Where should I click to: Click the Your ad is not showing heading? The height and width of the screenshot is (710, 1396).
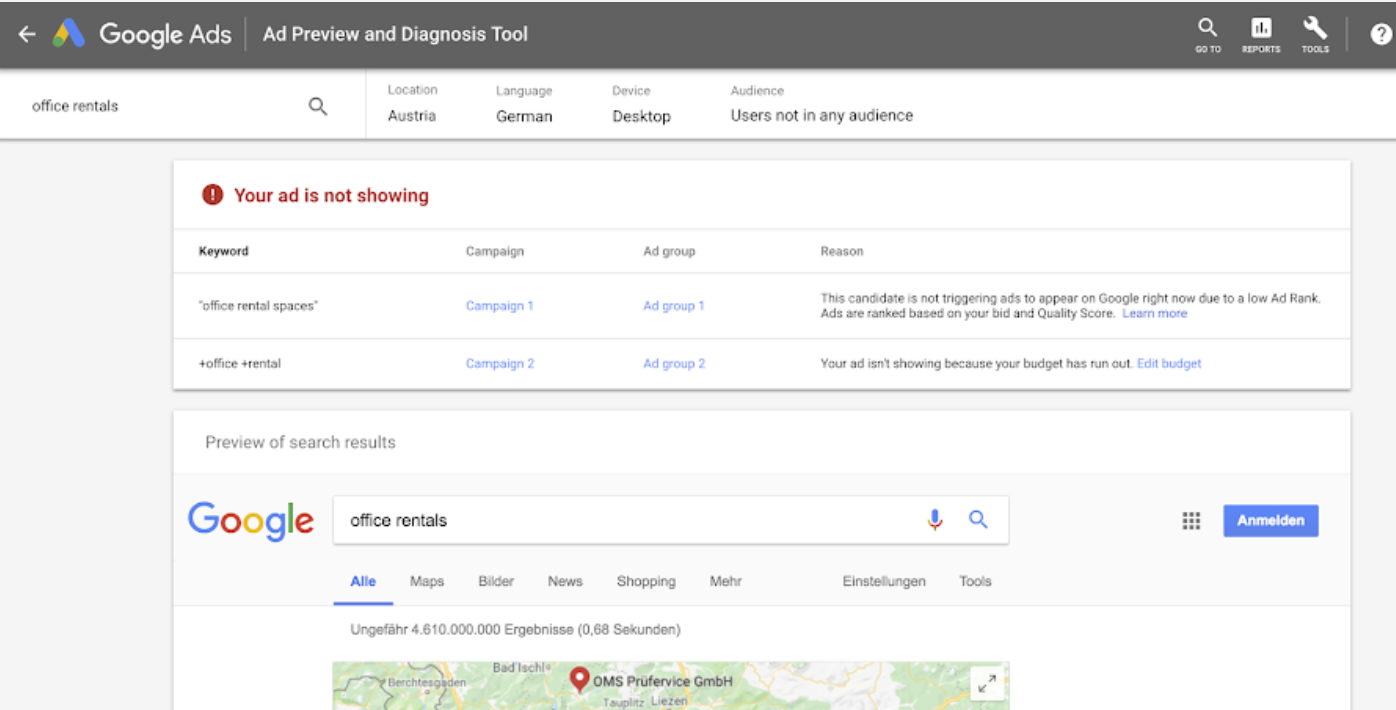tap(331, 196)
